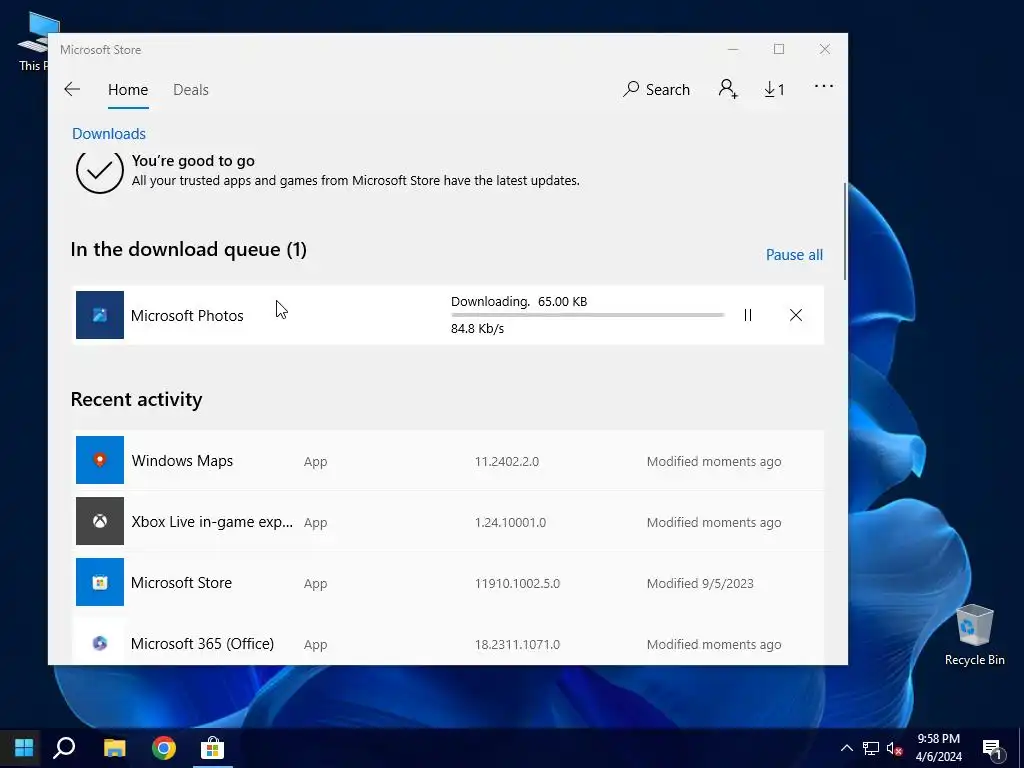Click version 18.2311.1071.0 text

point(517,644)
